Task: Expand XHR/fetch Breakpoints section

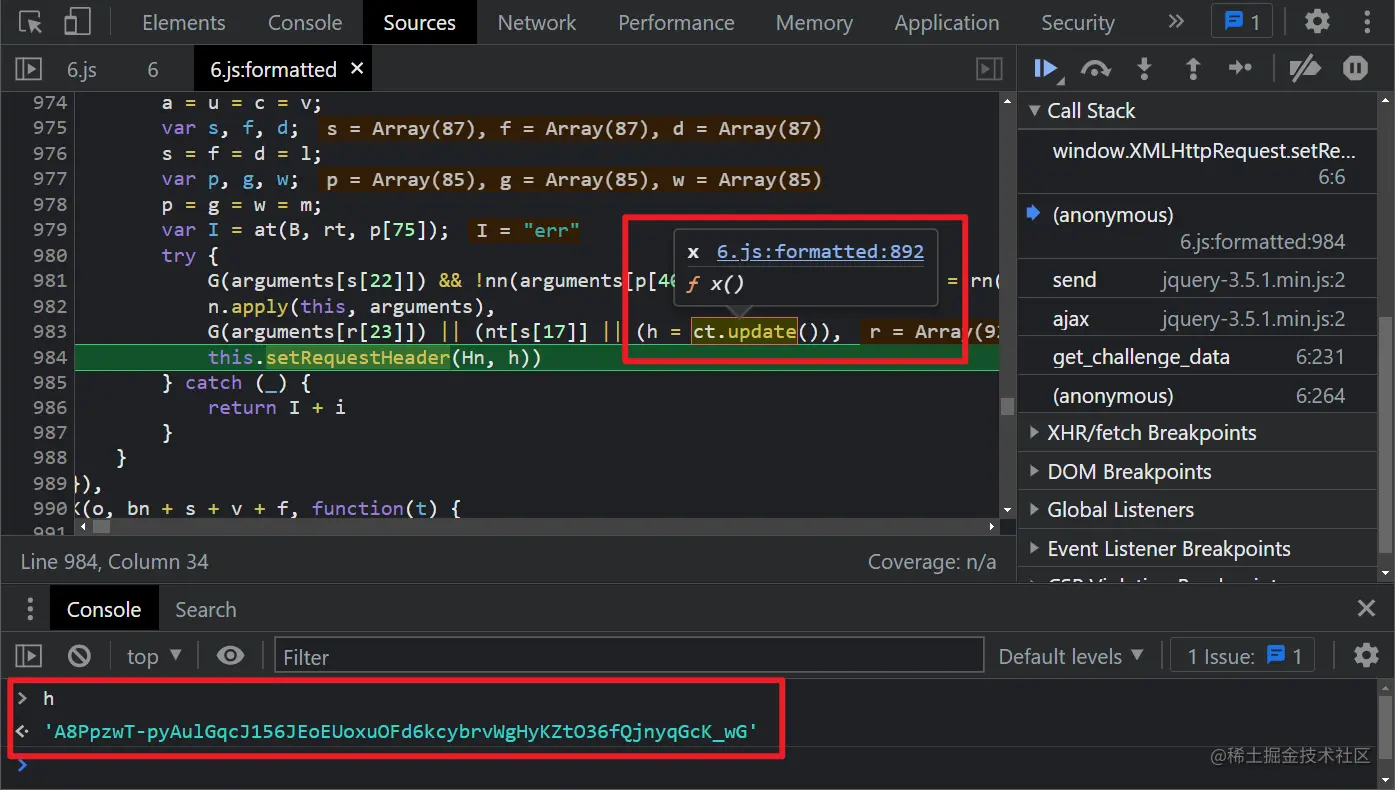Action: pyautogui.click(x=1197, y=433)
